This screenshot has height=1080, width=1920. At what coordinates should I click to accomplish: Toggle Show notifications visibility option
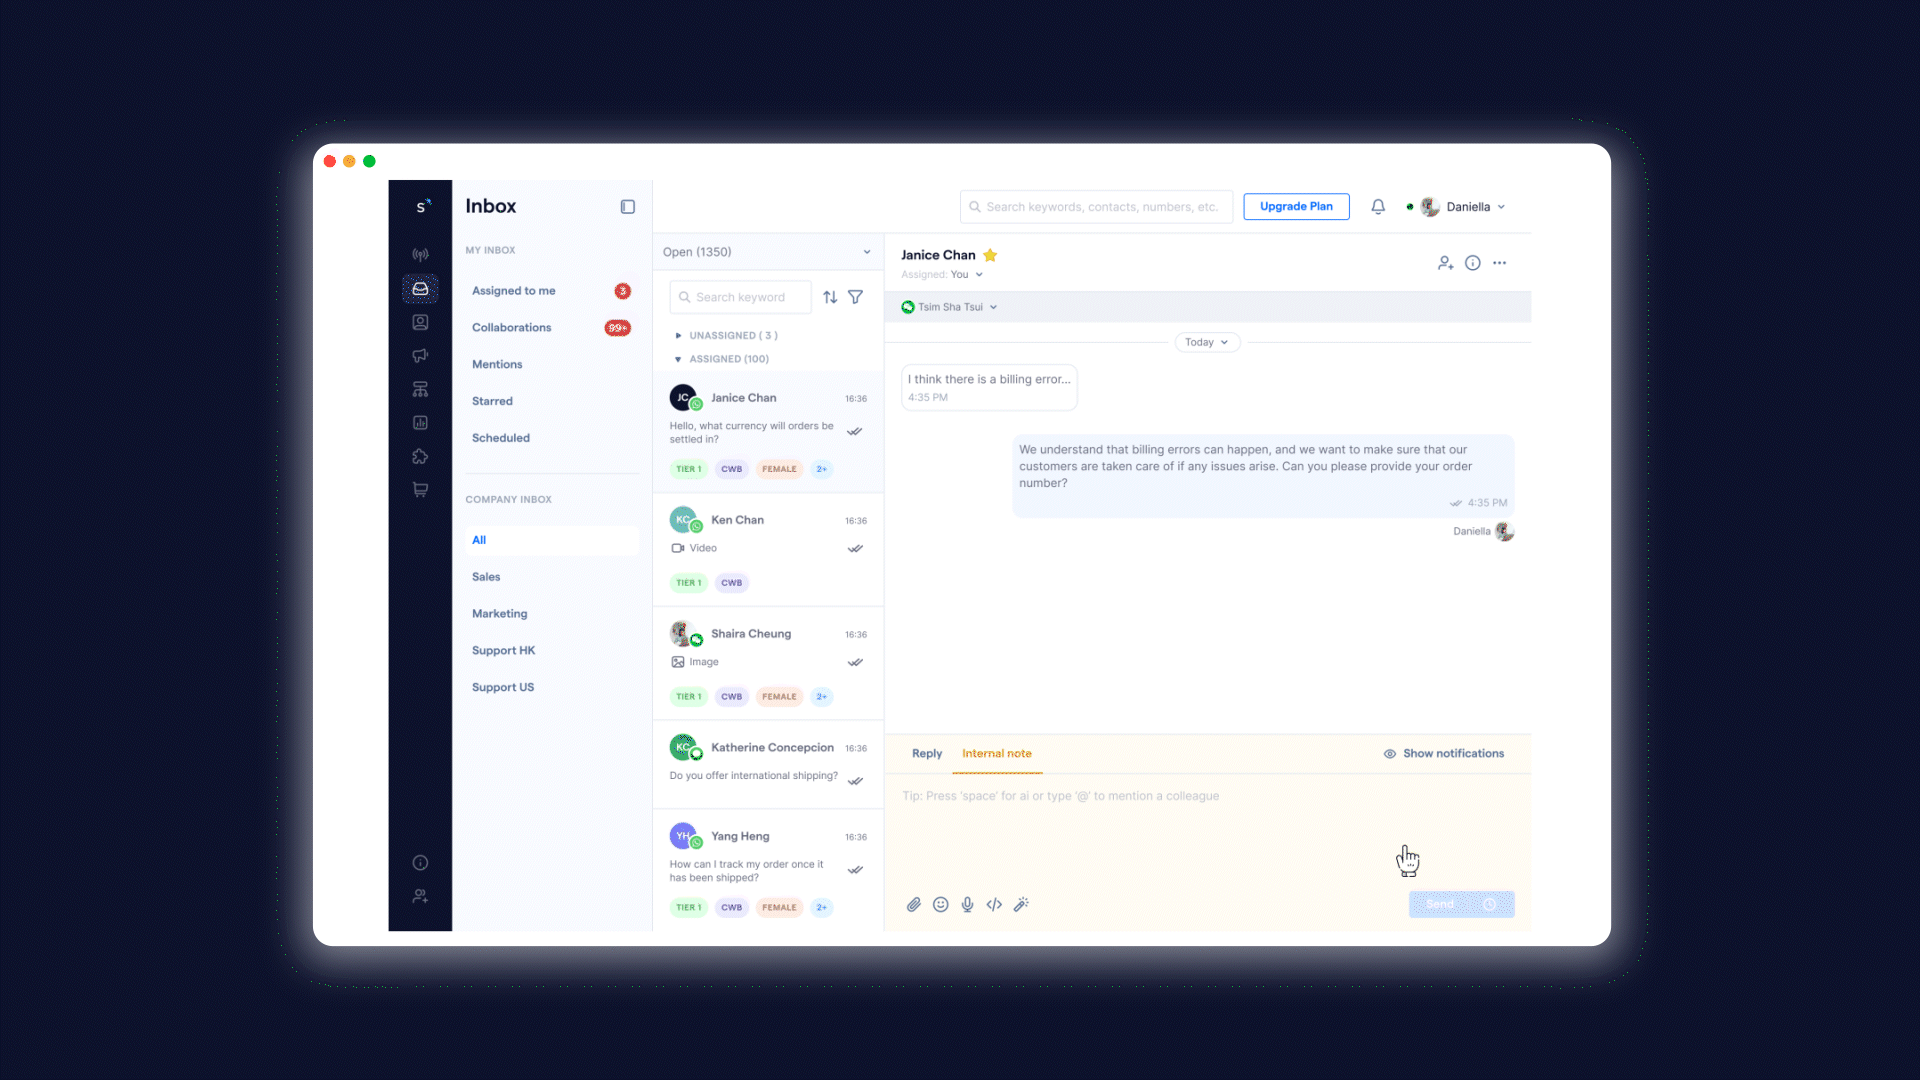coord(1443,753)
